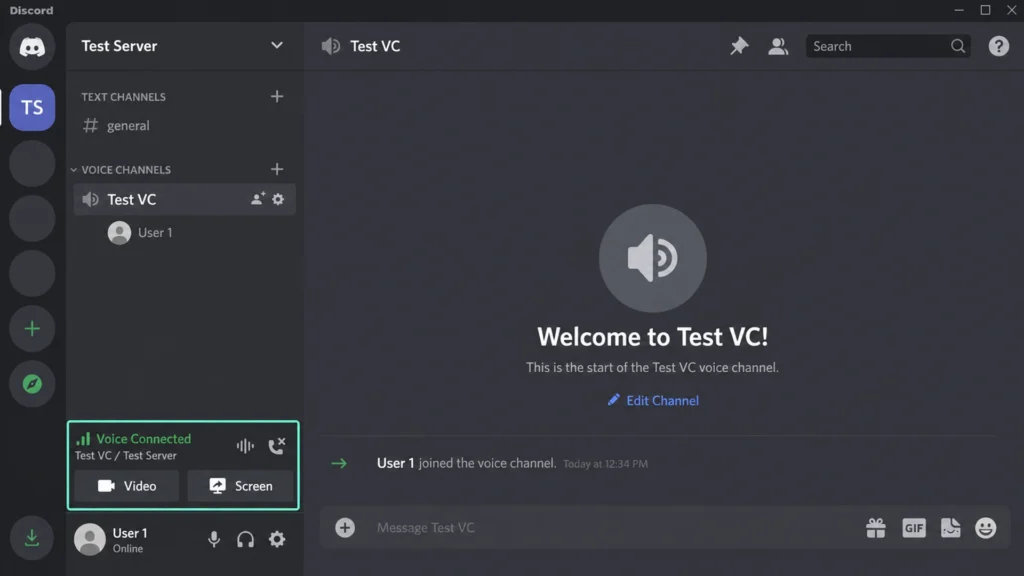Deafen with the headphones icon

point(246,539)
